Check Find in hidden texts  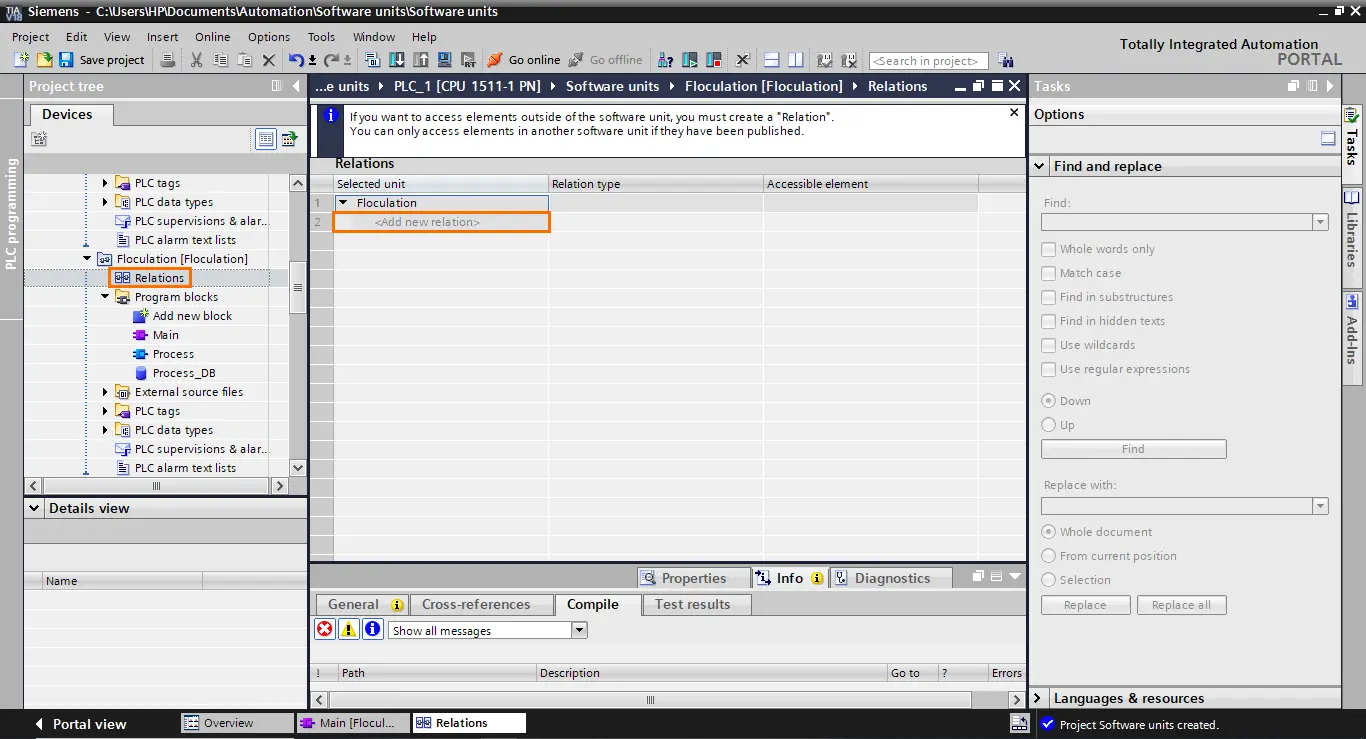(x=1049, y=321)
